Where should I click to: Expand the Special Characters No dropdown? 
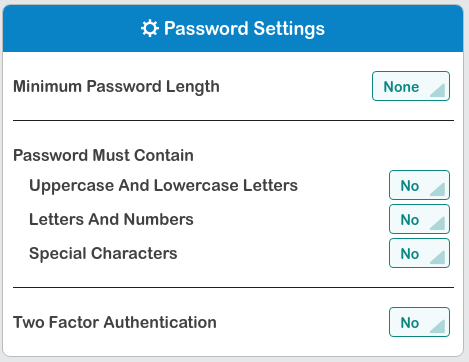(x=419, y=253)
